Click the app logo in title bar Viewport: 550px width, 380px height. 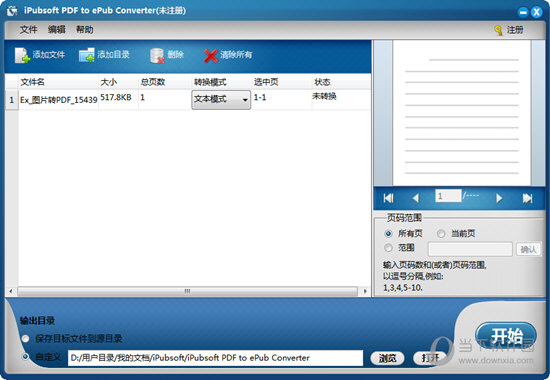point(12,11)
